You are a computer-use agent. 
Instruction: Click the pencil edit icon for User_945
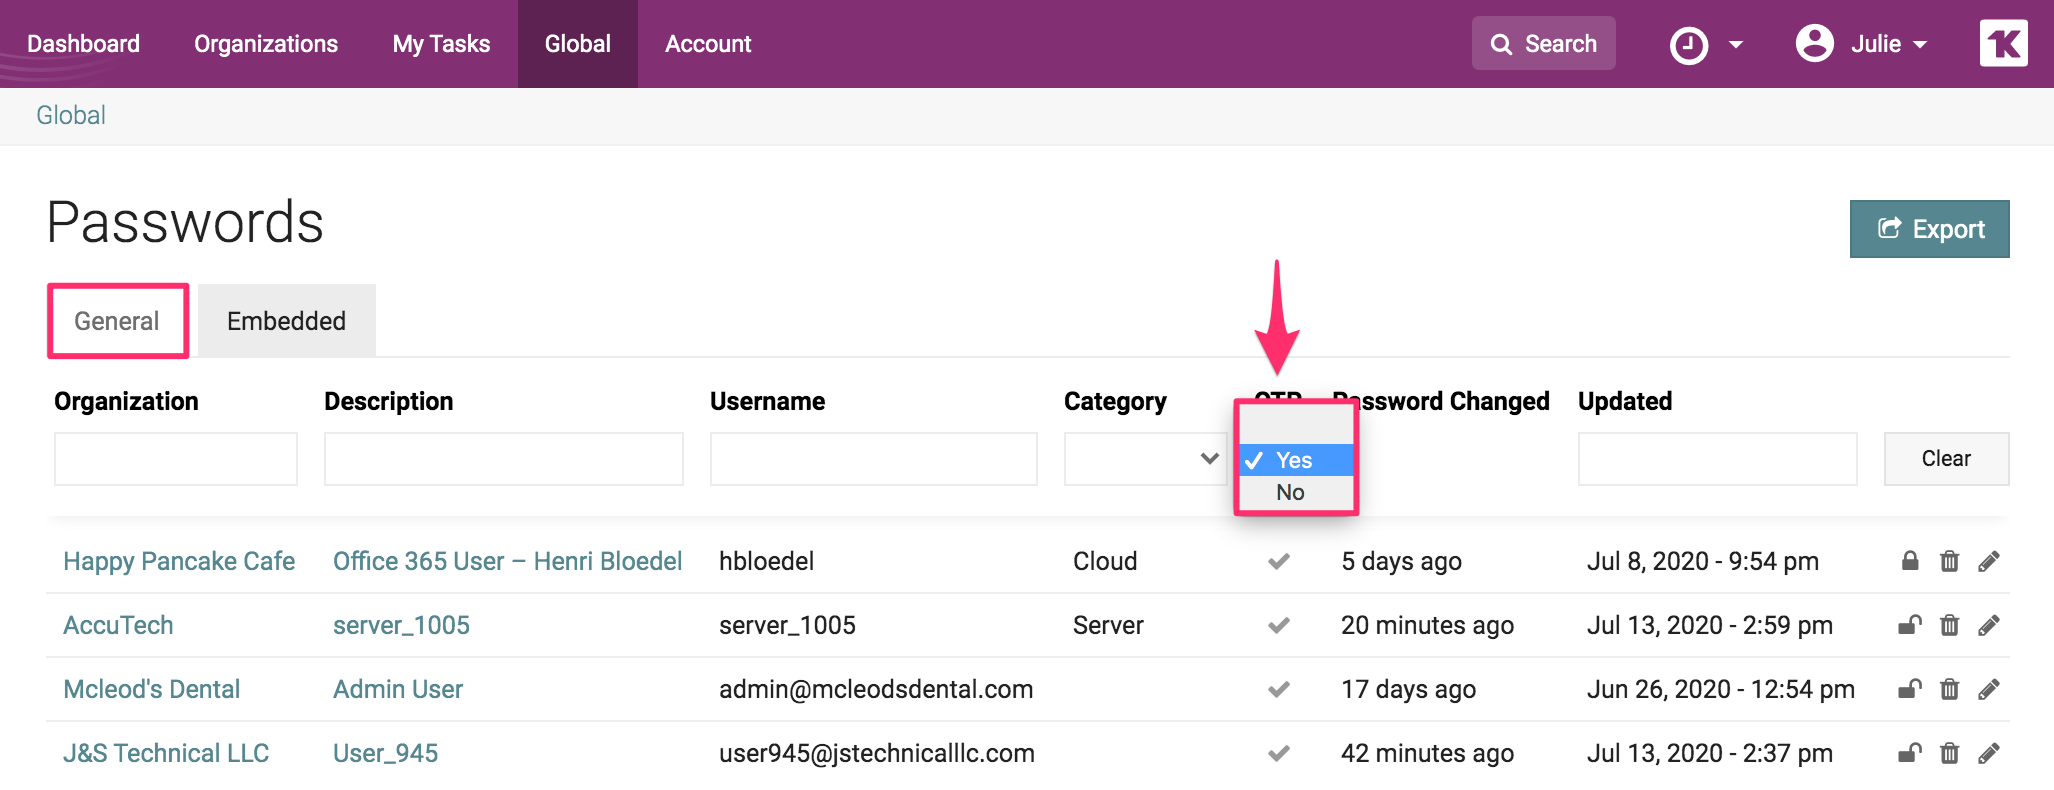1988,753
